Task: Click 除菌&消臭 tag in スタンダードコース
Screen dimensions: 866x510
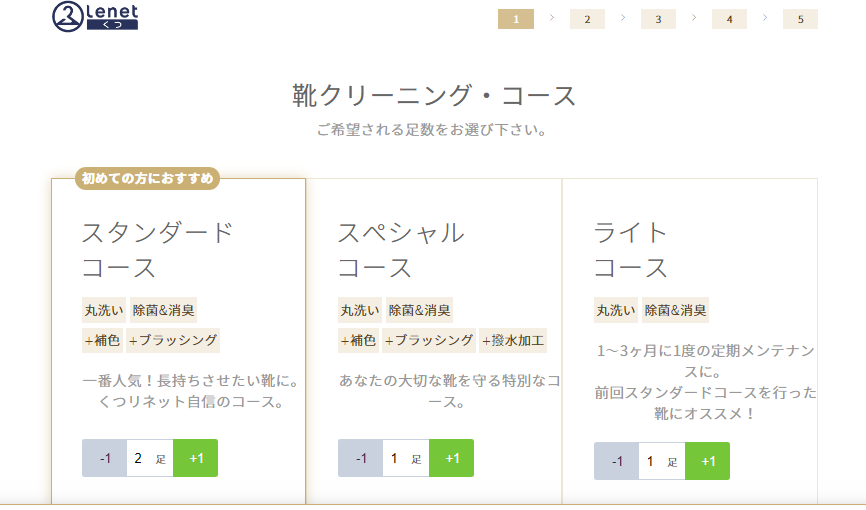Action: pos(163,310)
